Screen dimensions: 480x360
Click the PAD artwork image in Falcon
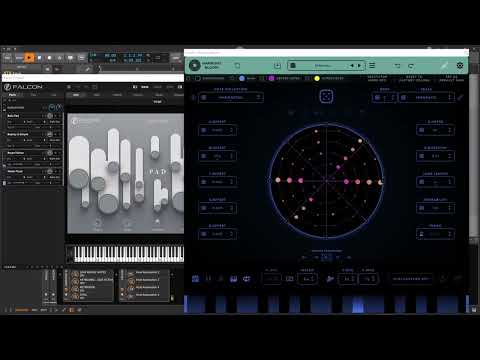tap(126, 173)
